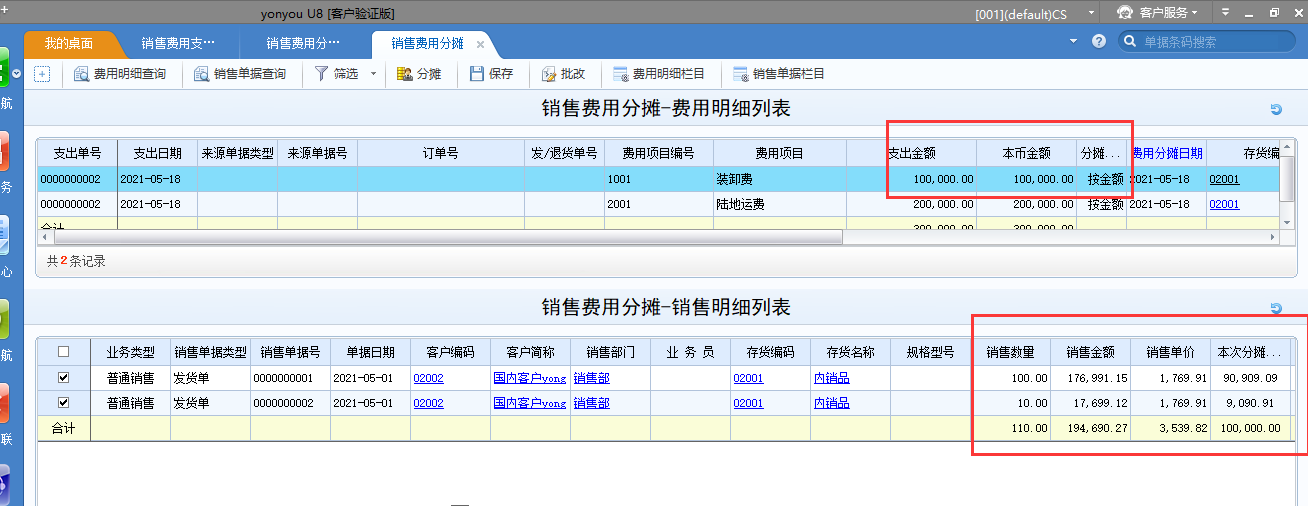Expand the sidebar small dropdown arrow

[x=16, y=73]
